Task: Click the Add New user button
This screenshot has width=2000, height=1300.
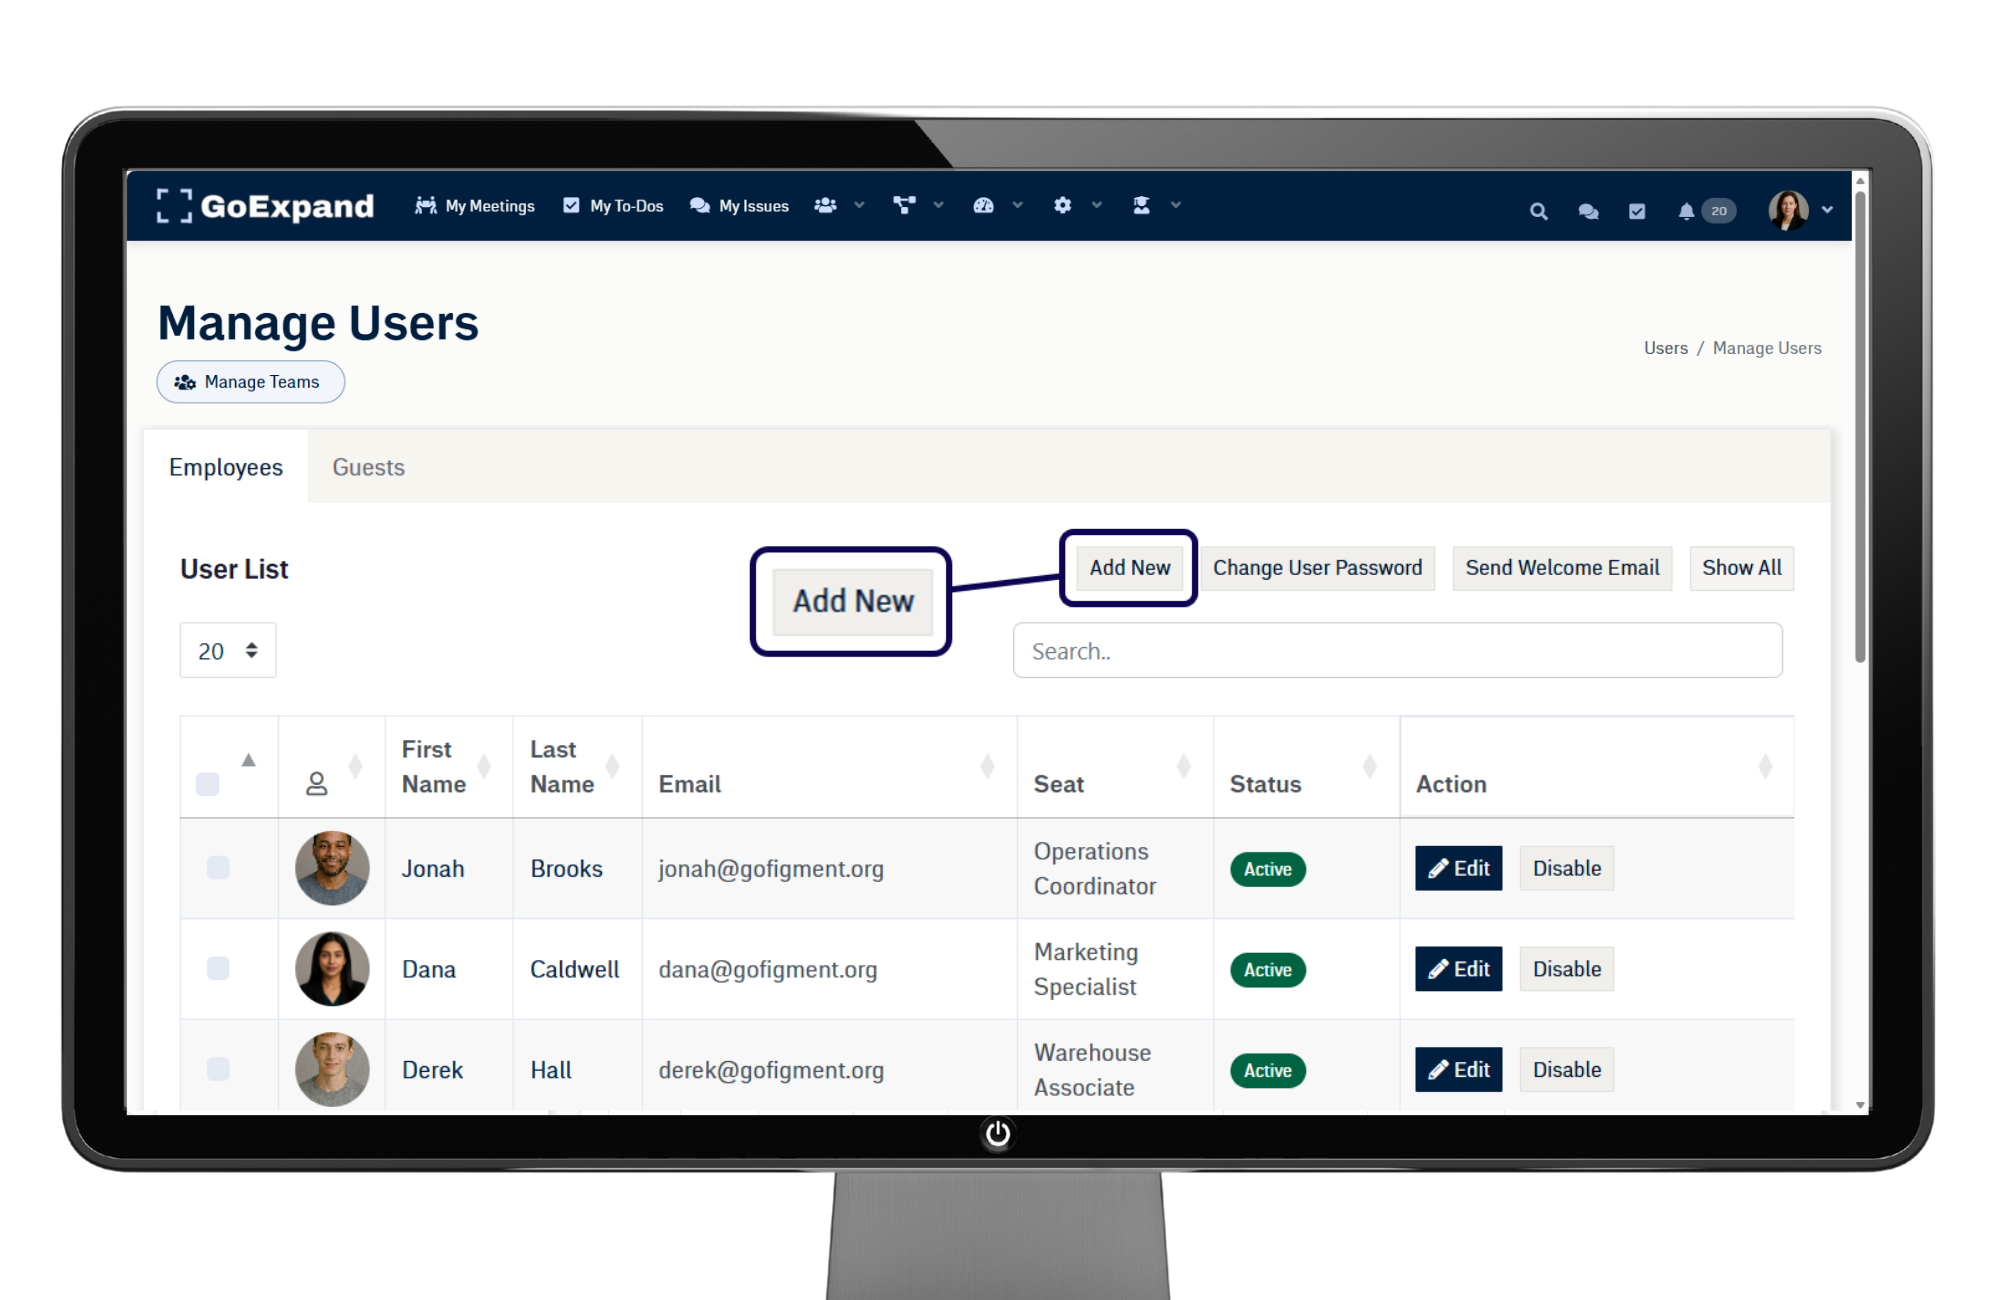Action: [x=1129, y=568]
